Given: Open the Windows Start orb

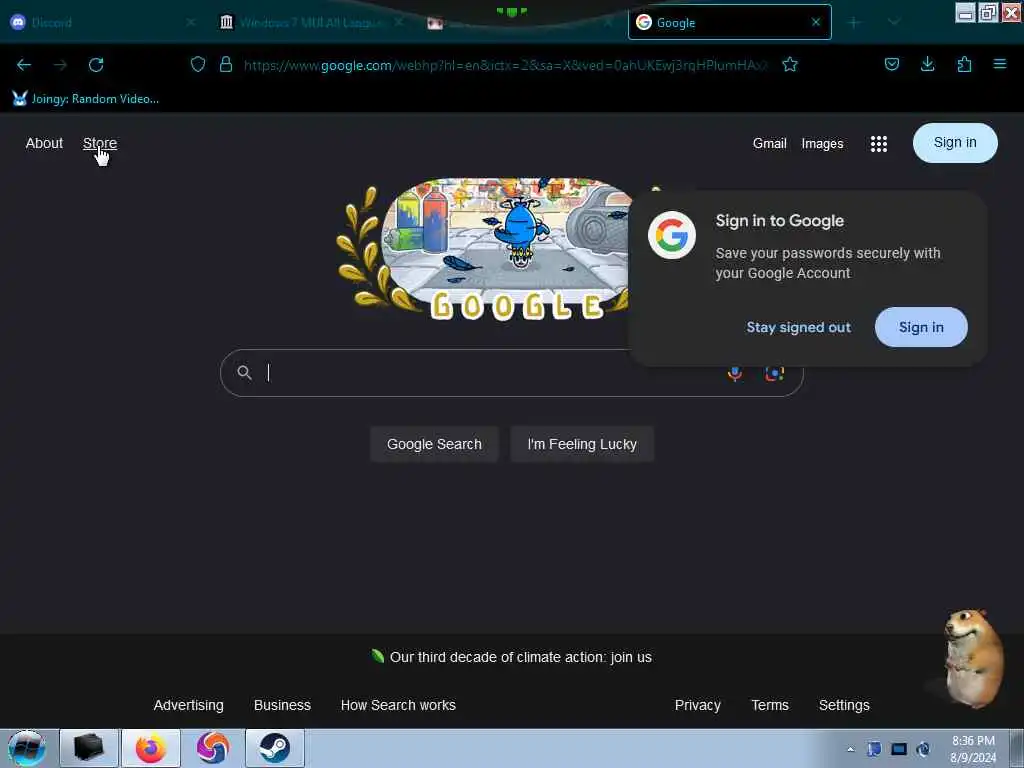Looking at the screenshot, I should [x=27, y=748].
